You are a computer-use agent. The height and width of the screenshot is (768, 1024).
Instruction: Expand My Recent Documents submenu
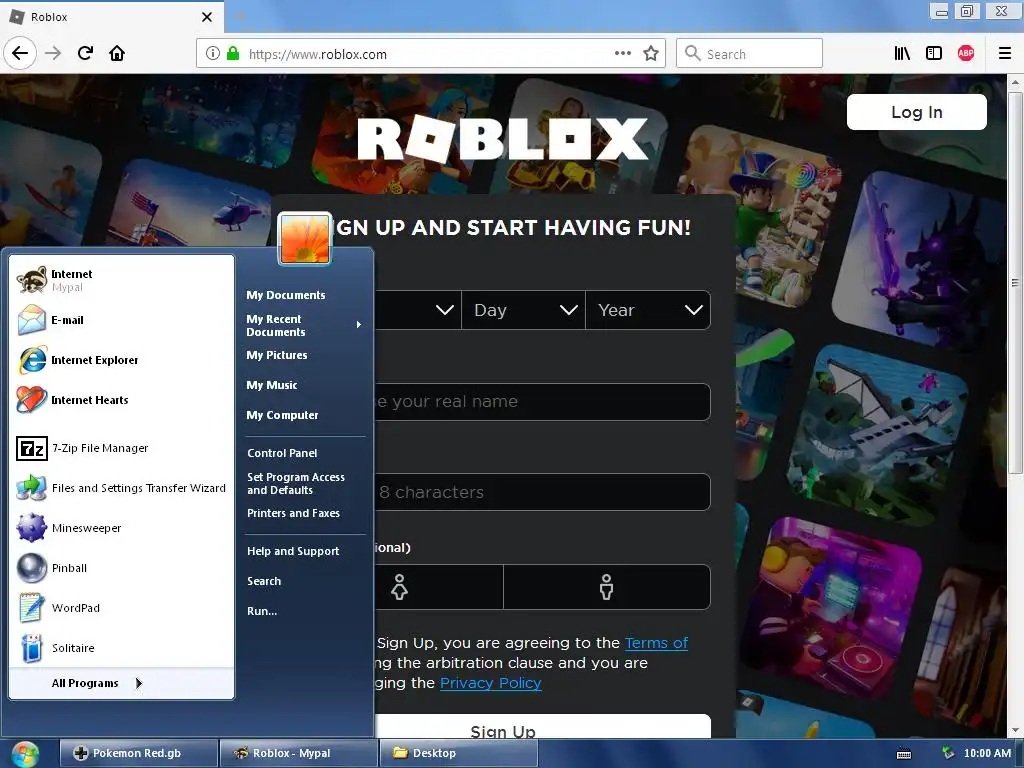304,325
